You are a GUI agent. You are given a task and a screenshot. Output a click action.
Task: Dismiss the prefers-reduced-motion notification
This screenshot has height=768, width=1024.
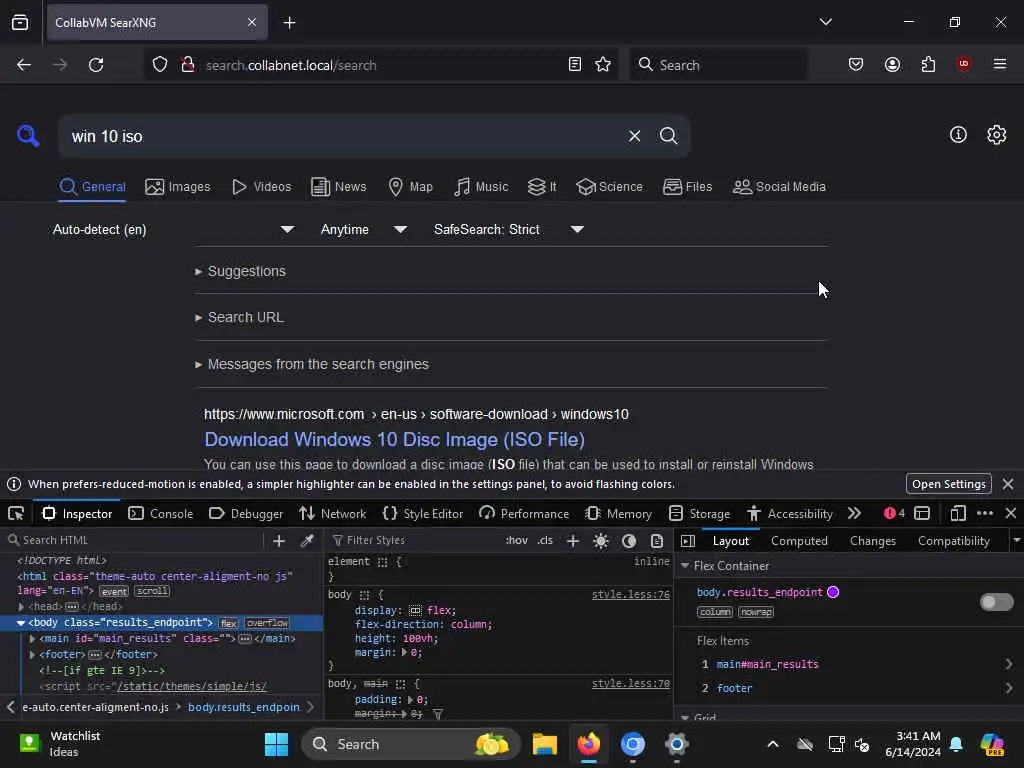[1008, 484]
